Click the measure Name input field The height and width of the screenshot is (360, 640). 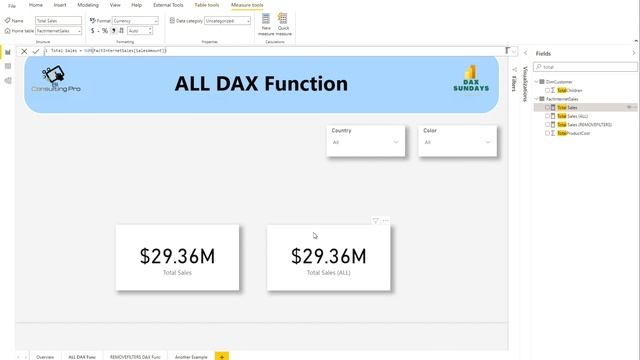click(x=58, y=20)
